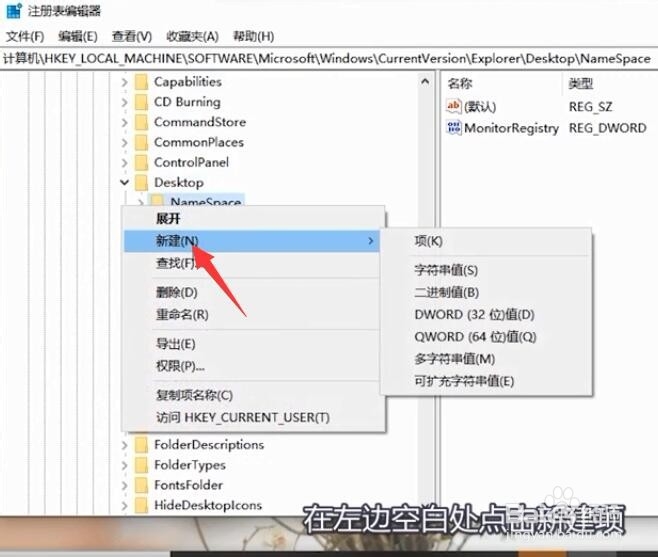Open the 查看(V) menu
Image resolution: width=658 pixels, height=557 pixels.
pyautogui.click(x=132, y=37)
